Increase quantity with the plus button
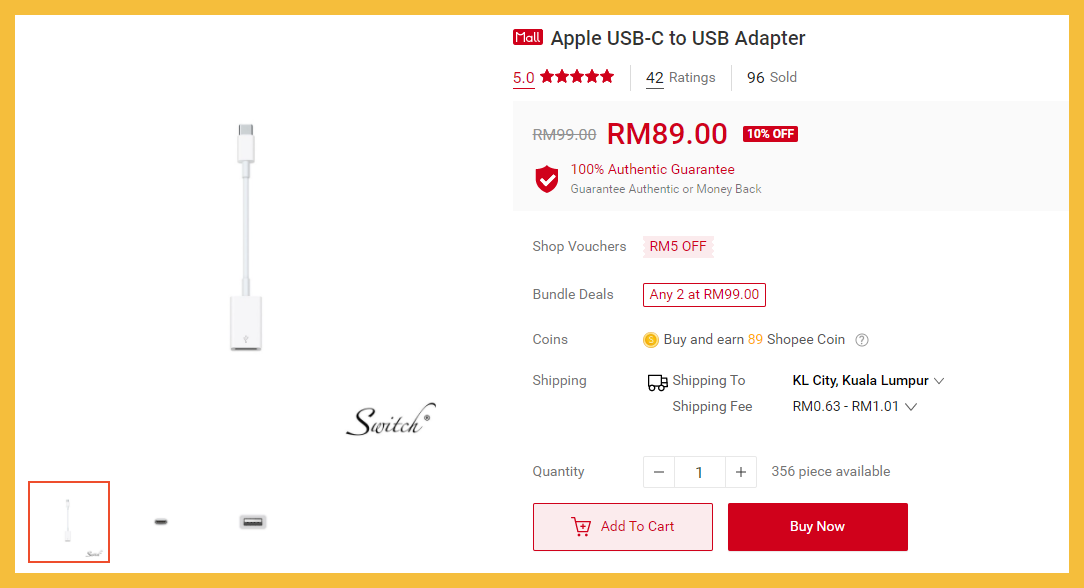The height and width of the screenshot is (588, 1084). [740, 472]
